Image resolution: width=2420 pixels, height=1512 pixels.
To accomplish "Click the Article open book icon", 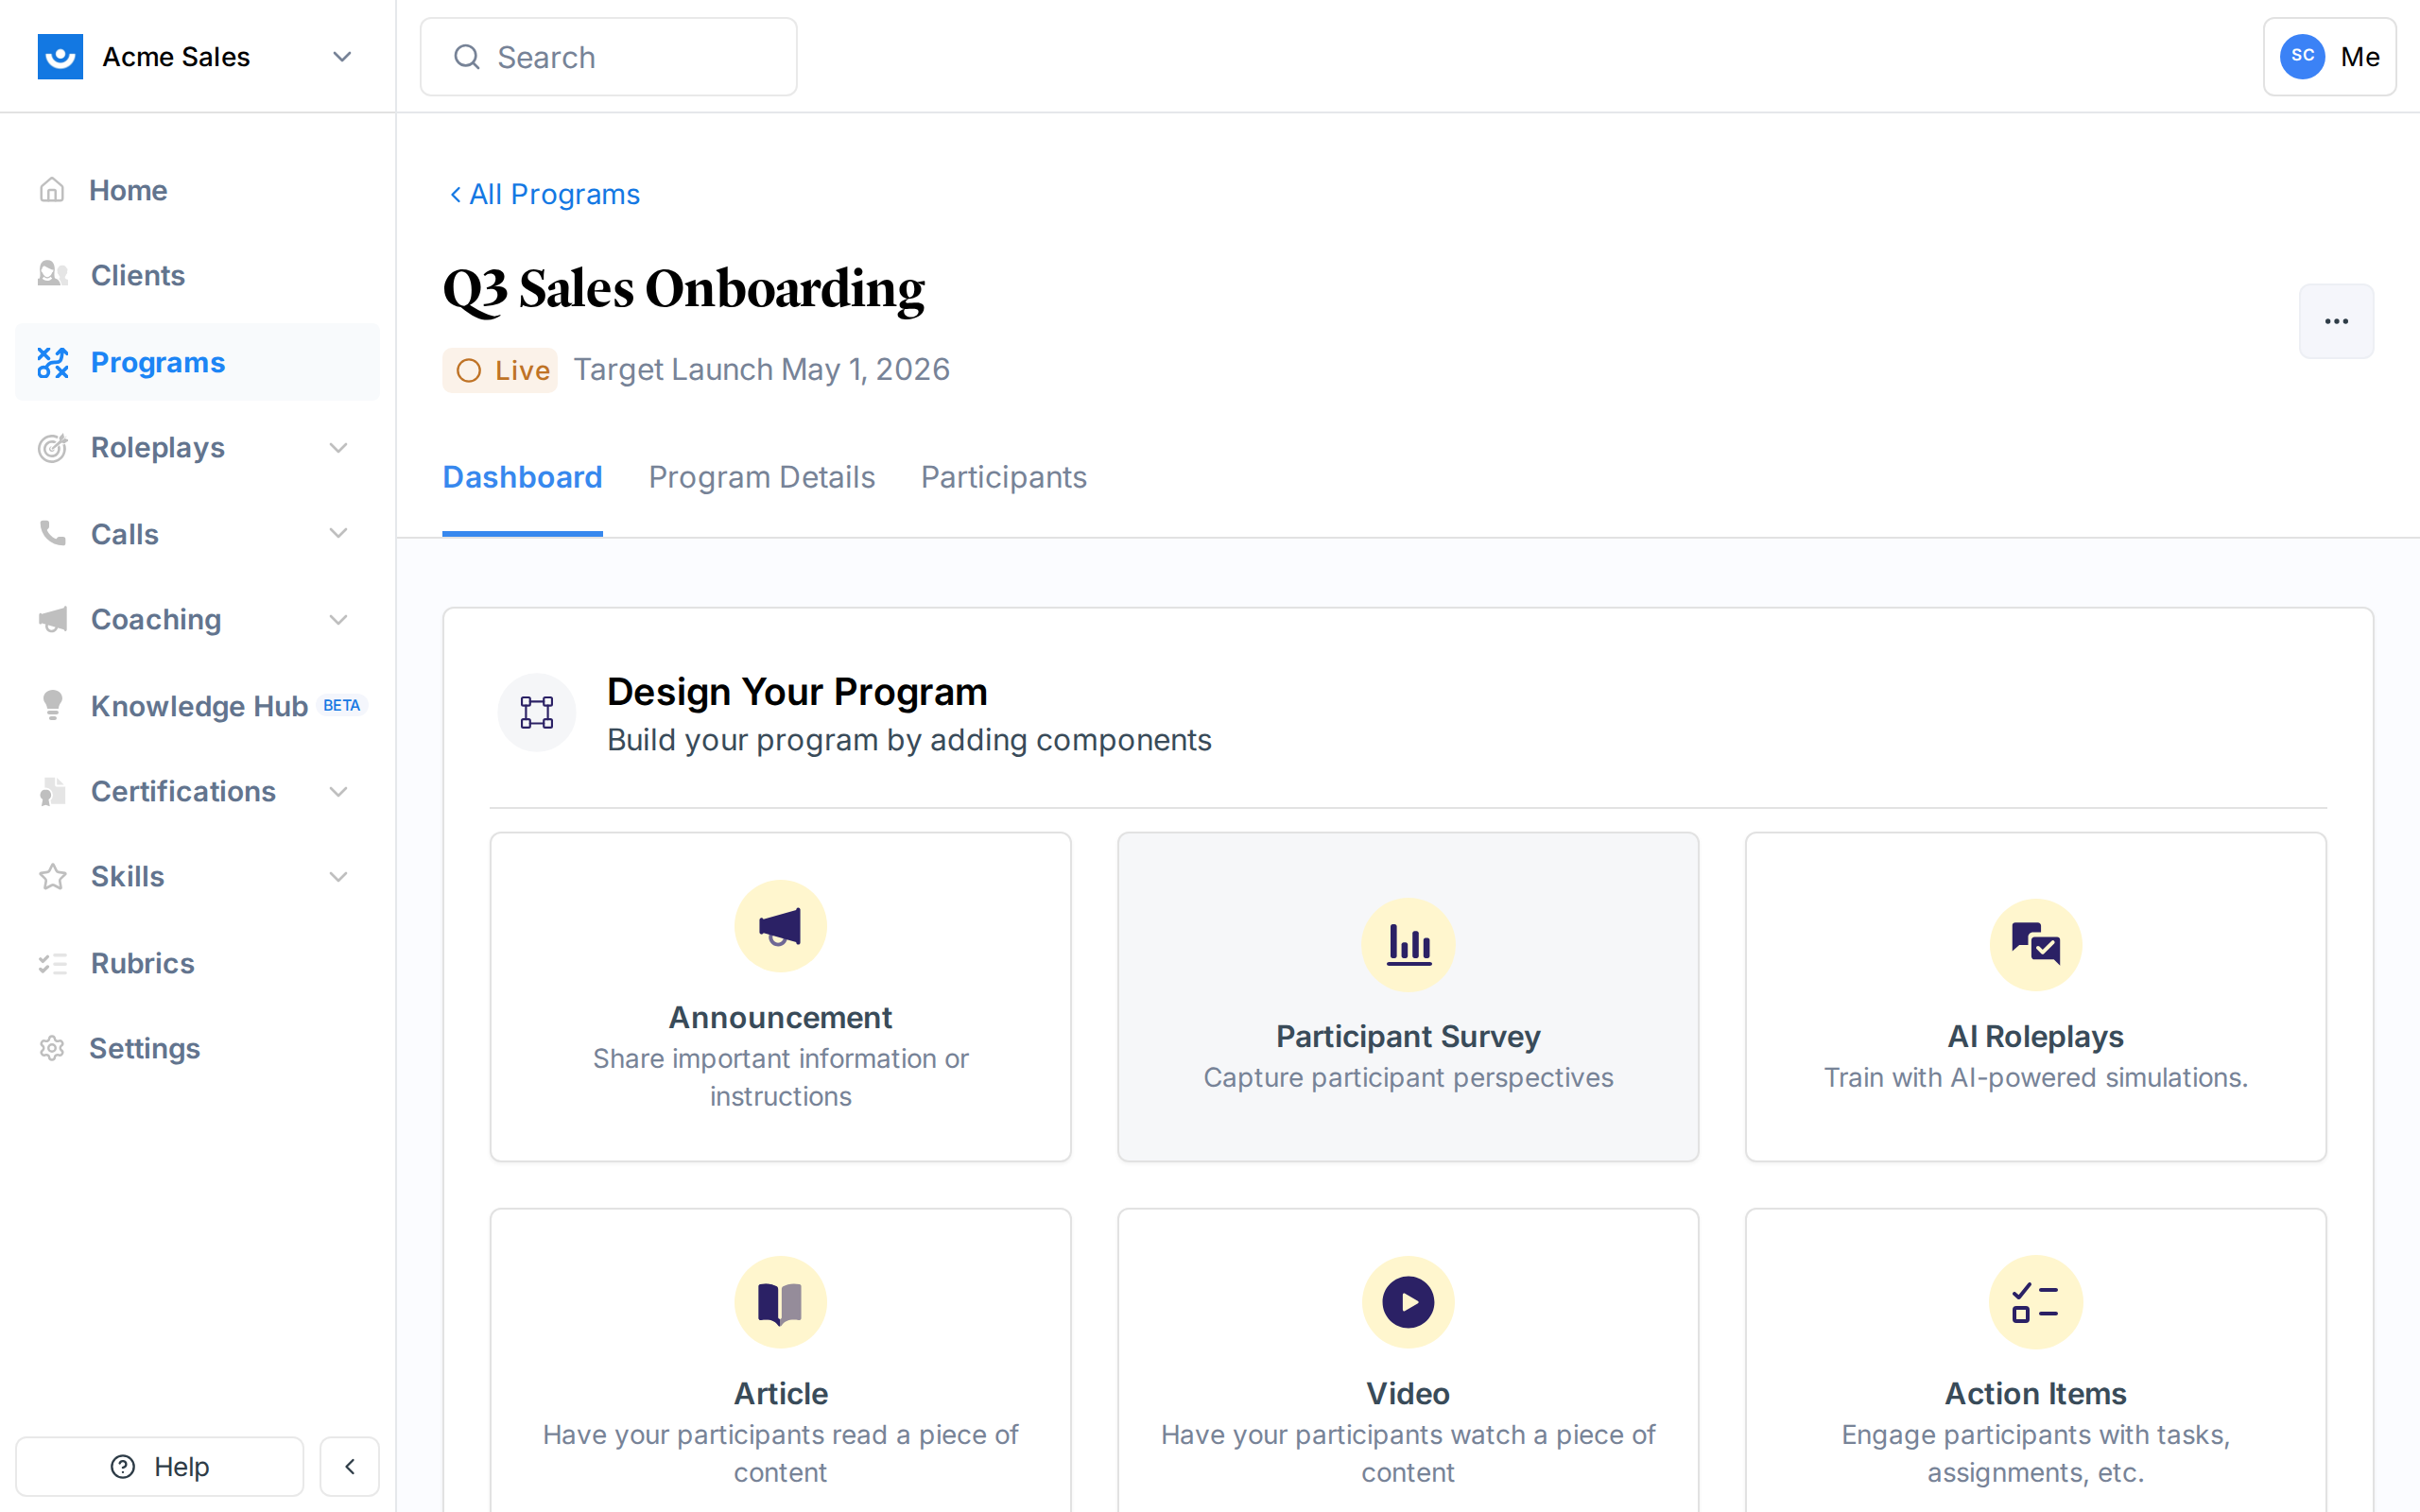I will 780,1302.
